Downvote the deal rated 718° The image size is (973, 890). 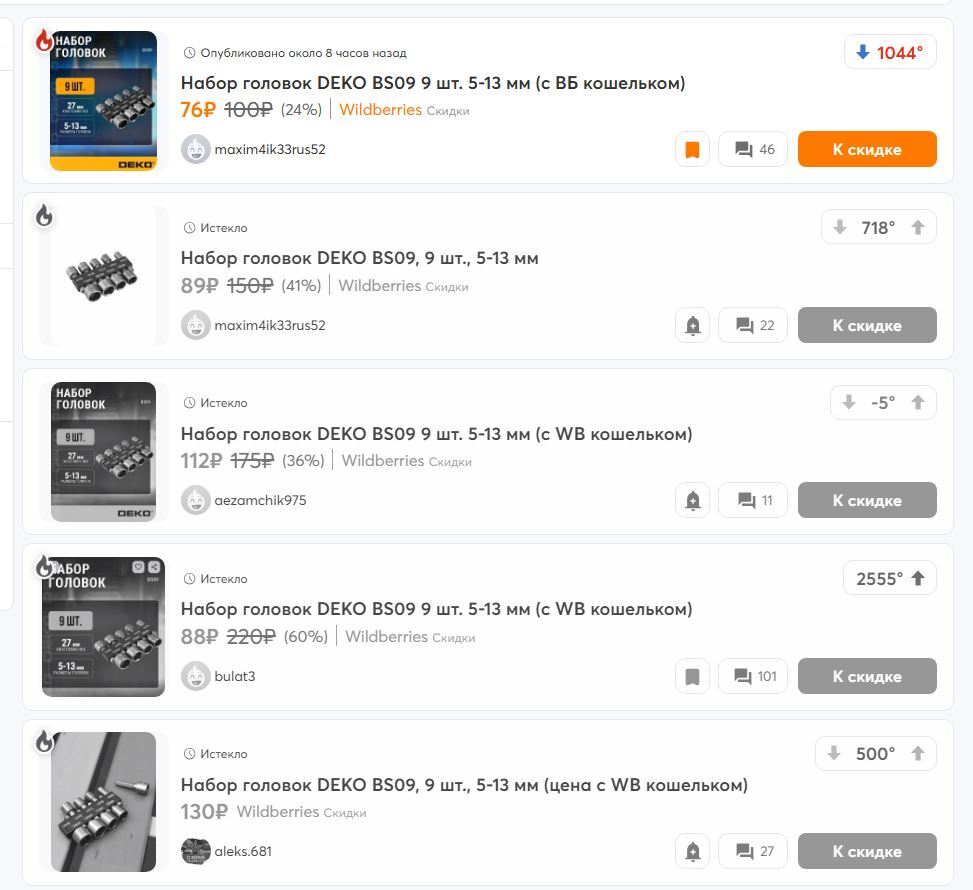pos(840,227)
